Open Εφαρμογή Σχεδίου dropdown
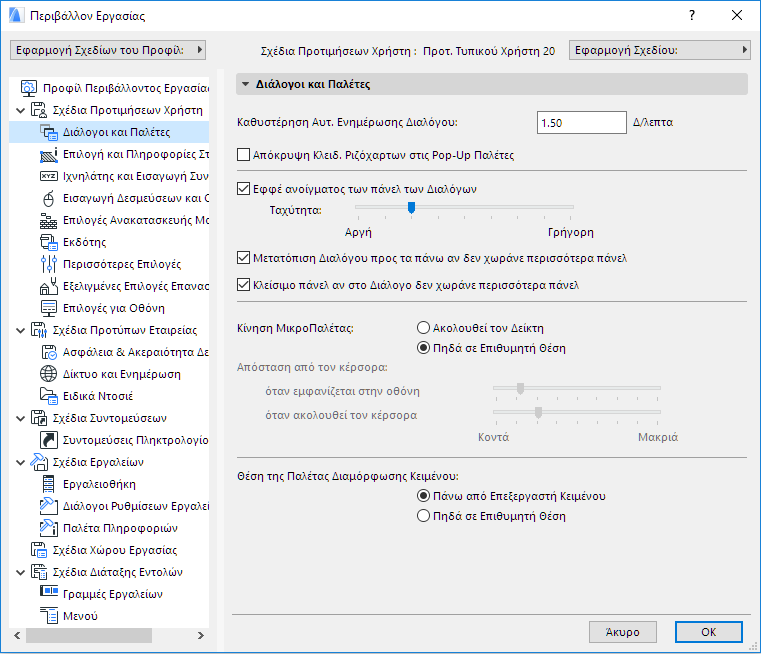This screenshot has width=761, height=654. tap(660, 50)
